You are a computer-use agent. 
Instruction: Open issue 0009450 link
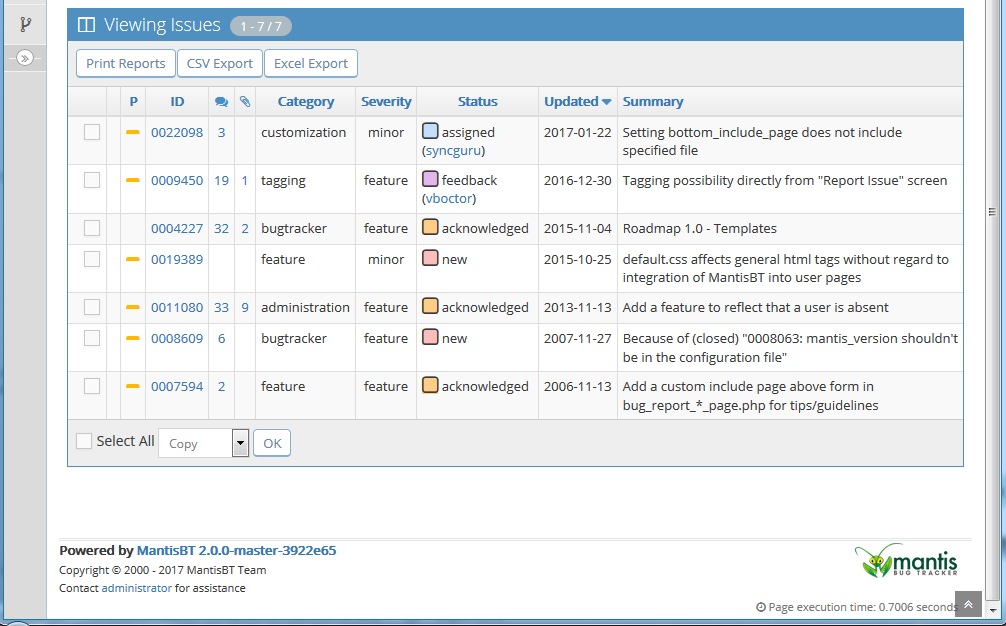tap(177, 180)
